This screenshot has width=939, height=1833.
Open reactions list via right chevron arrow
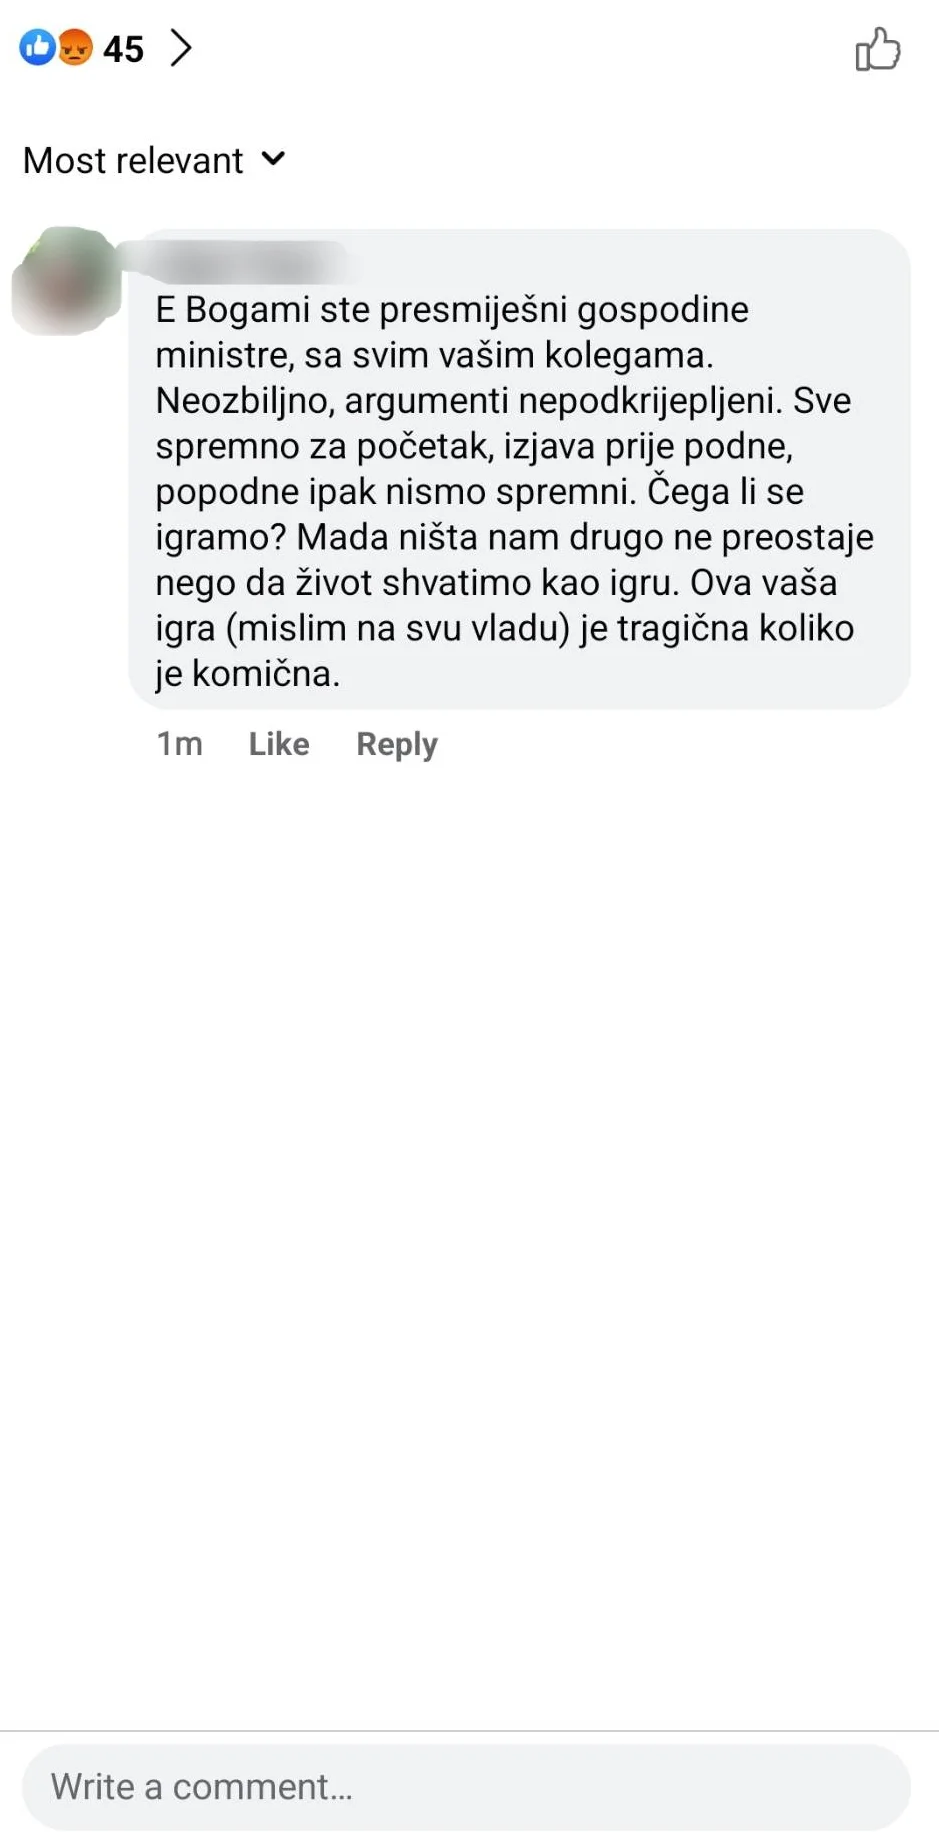(181, 47)
